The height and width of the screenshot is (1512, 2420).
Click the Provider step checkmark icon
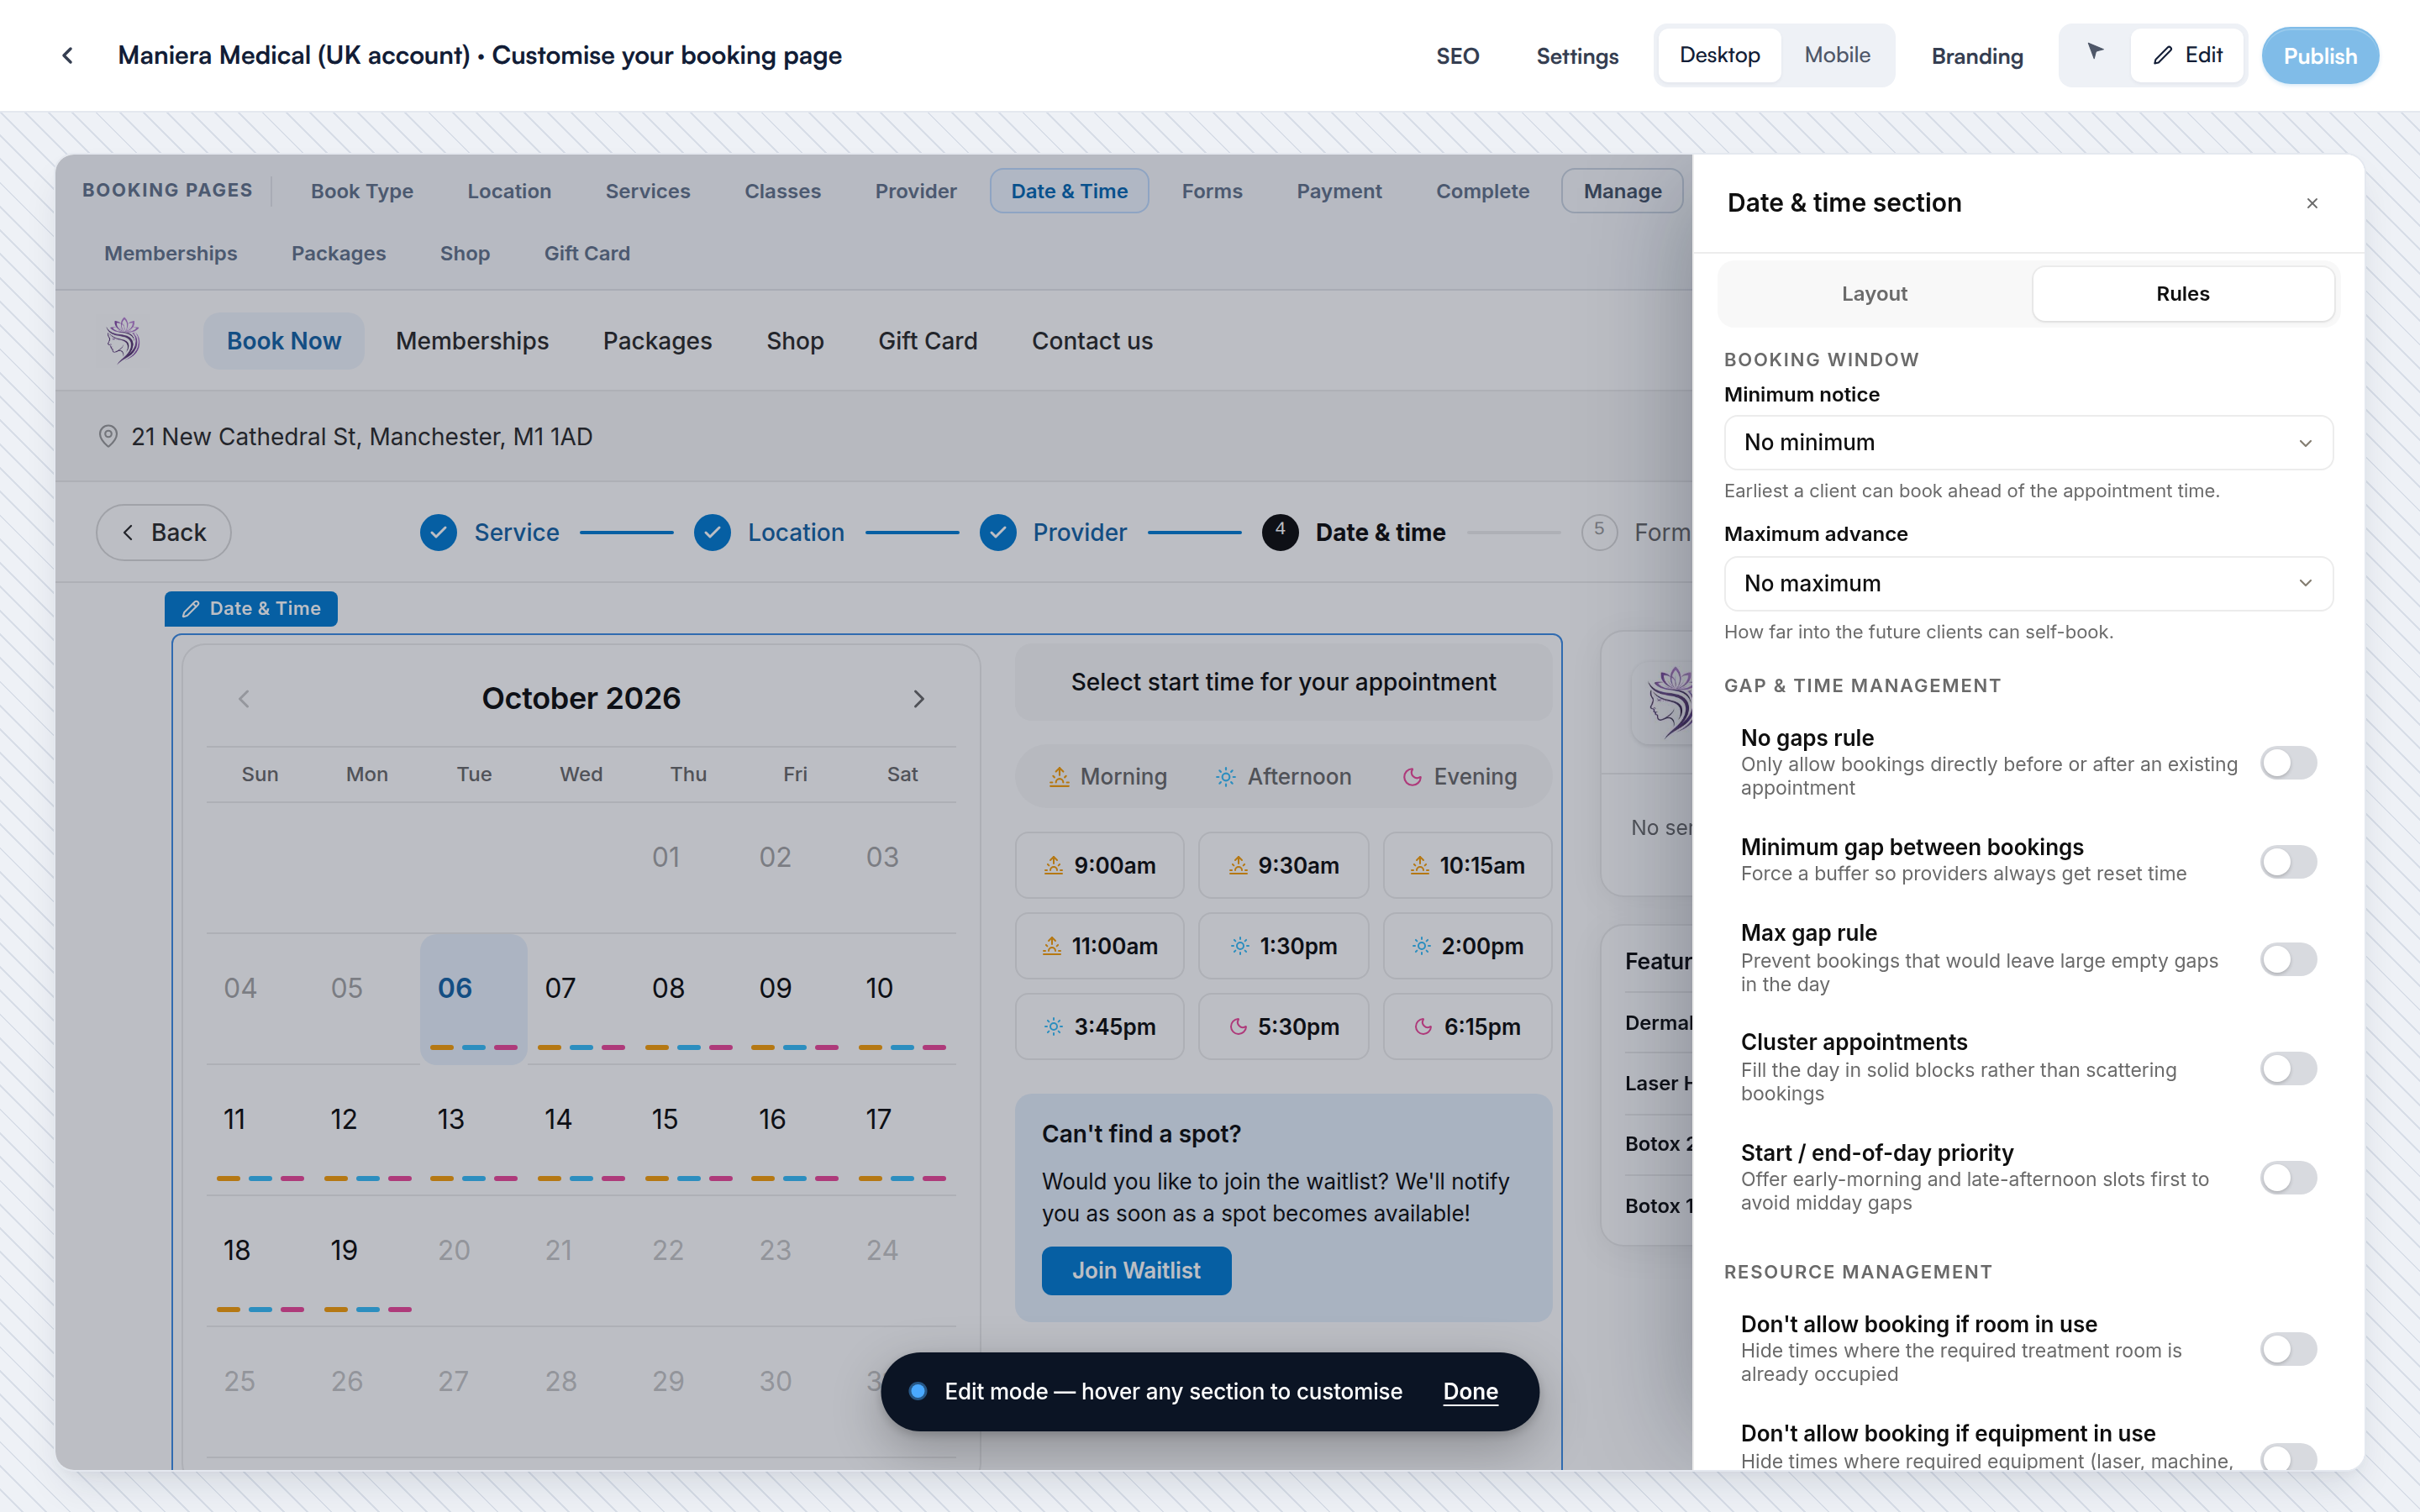click(997, 532)
